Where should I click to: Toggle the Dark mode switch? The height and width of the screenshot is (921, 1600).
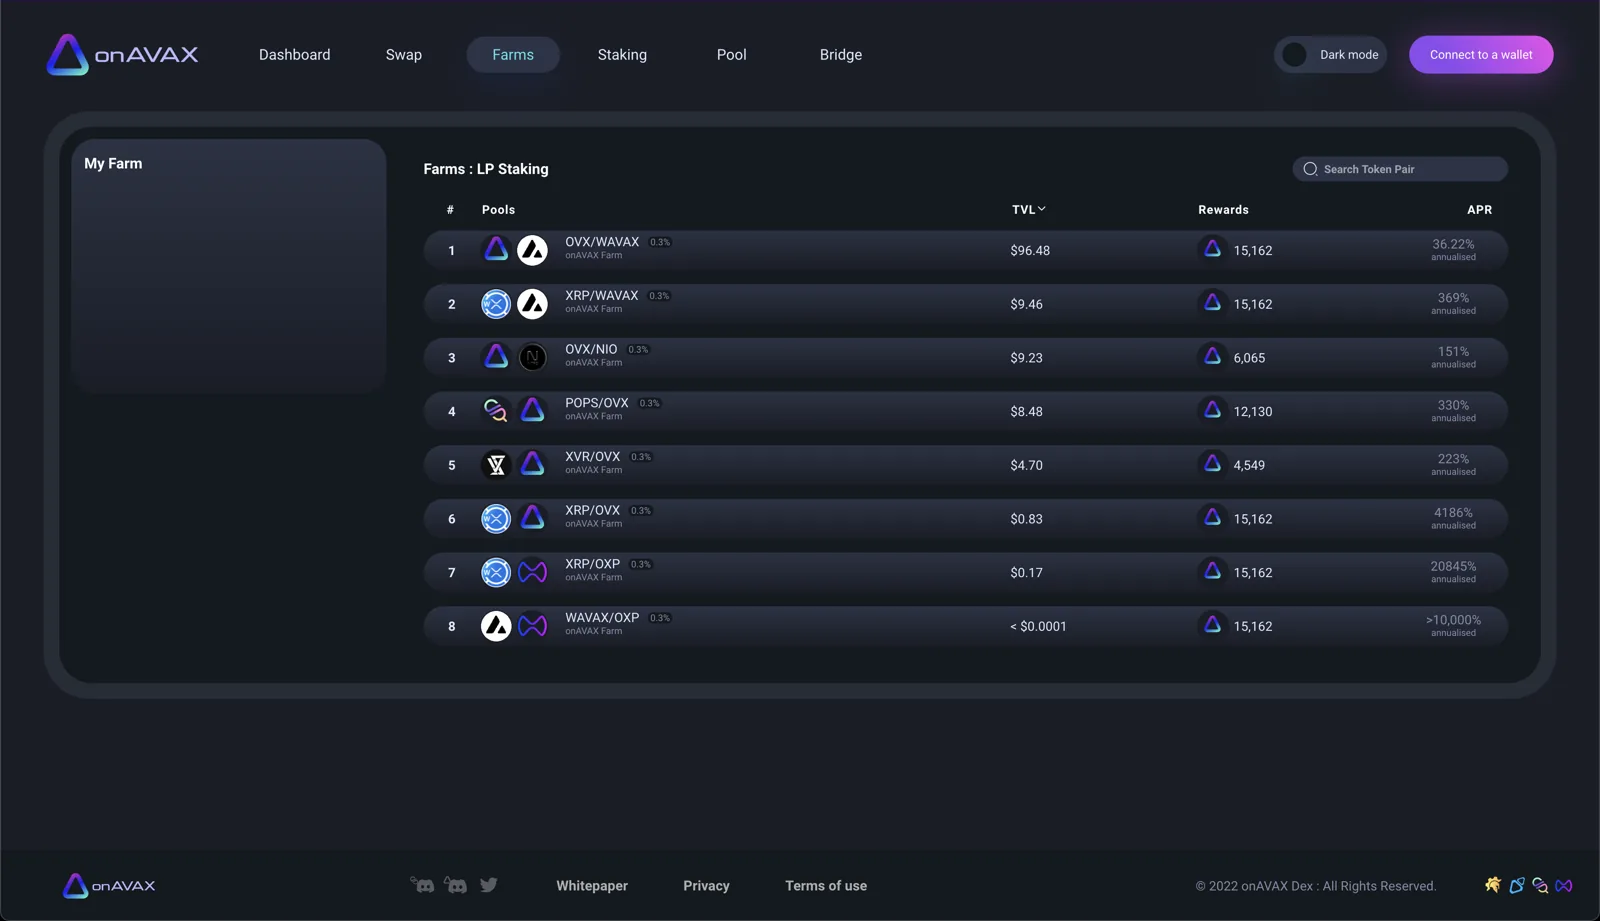pos(1331,55)
